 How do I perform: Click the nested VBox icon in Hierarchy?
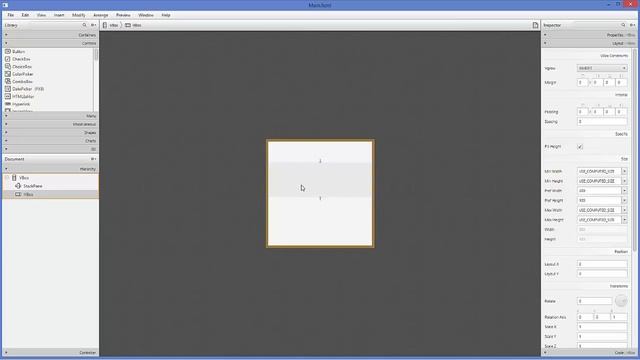pyautogui.click(x=18, y=194)
